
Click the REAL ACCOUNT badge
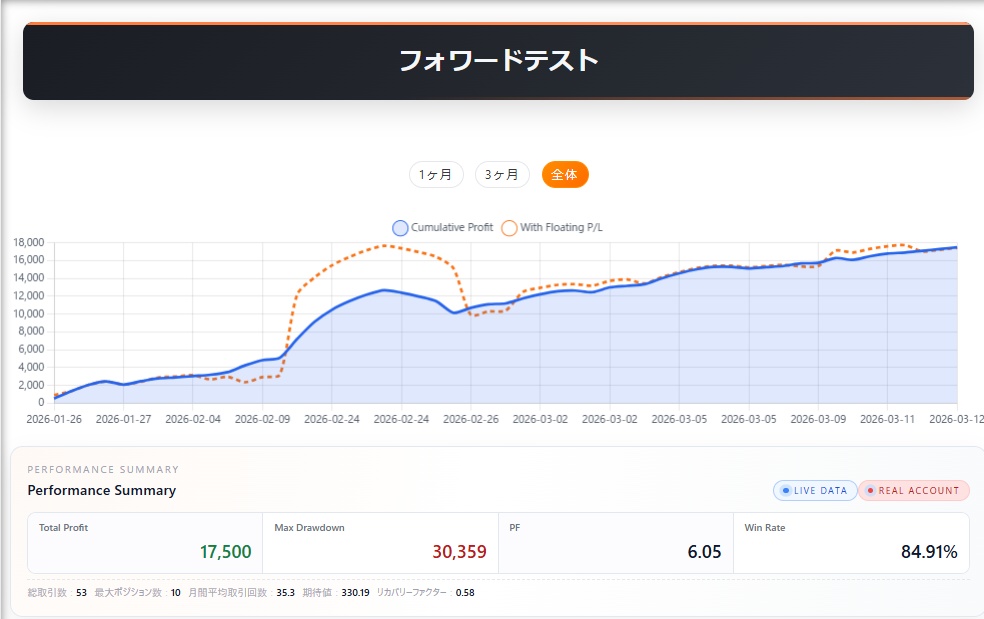pyautogui.click(x=914, y=491)
